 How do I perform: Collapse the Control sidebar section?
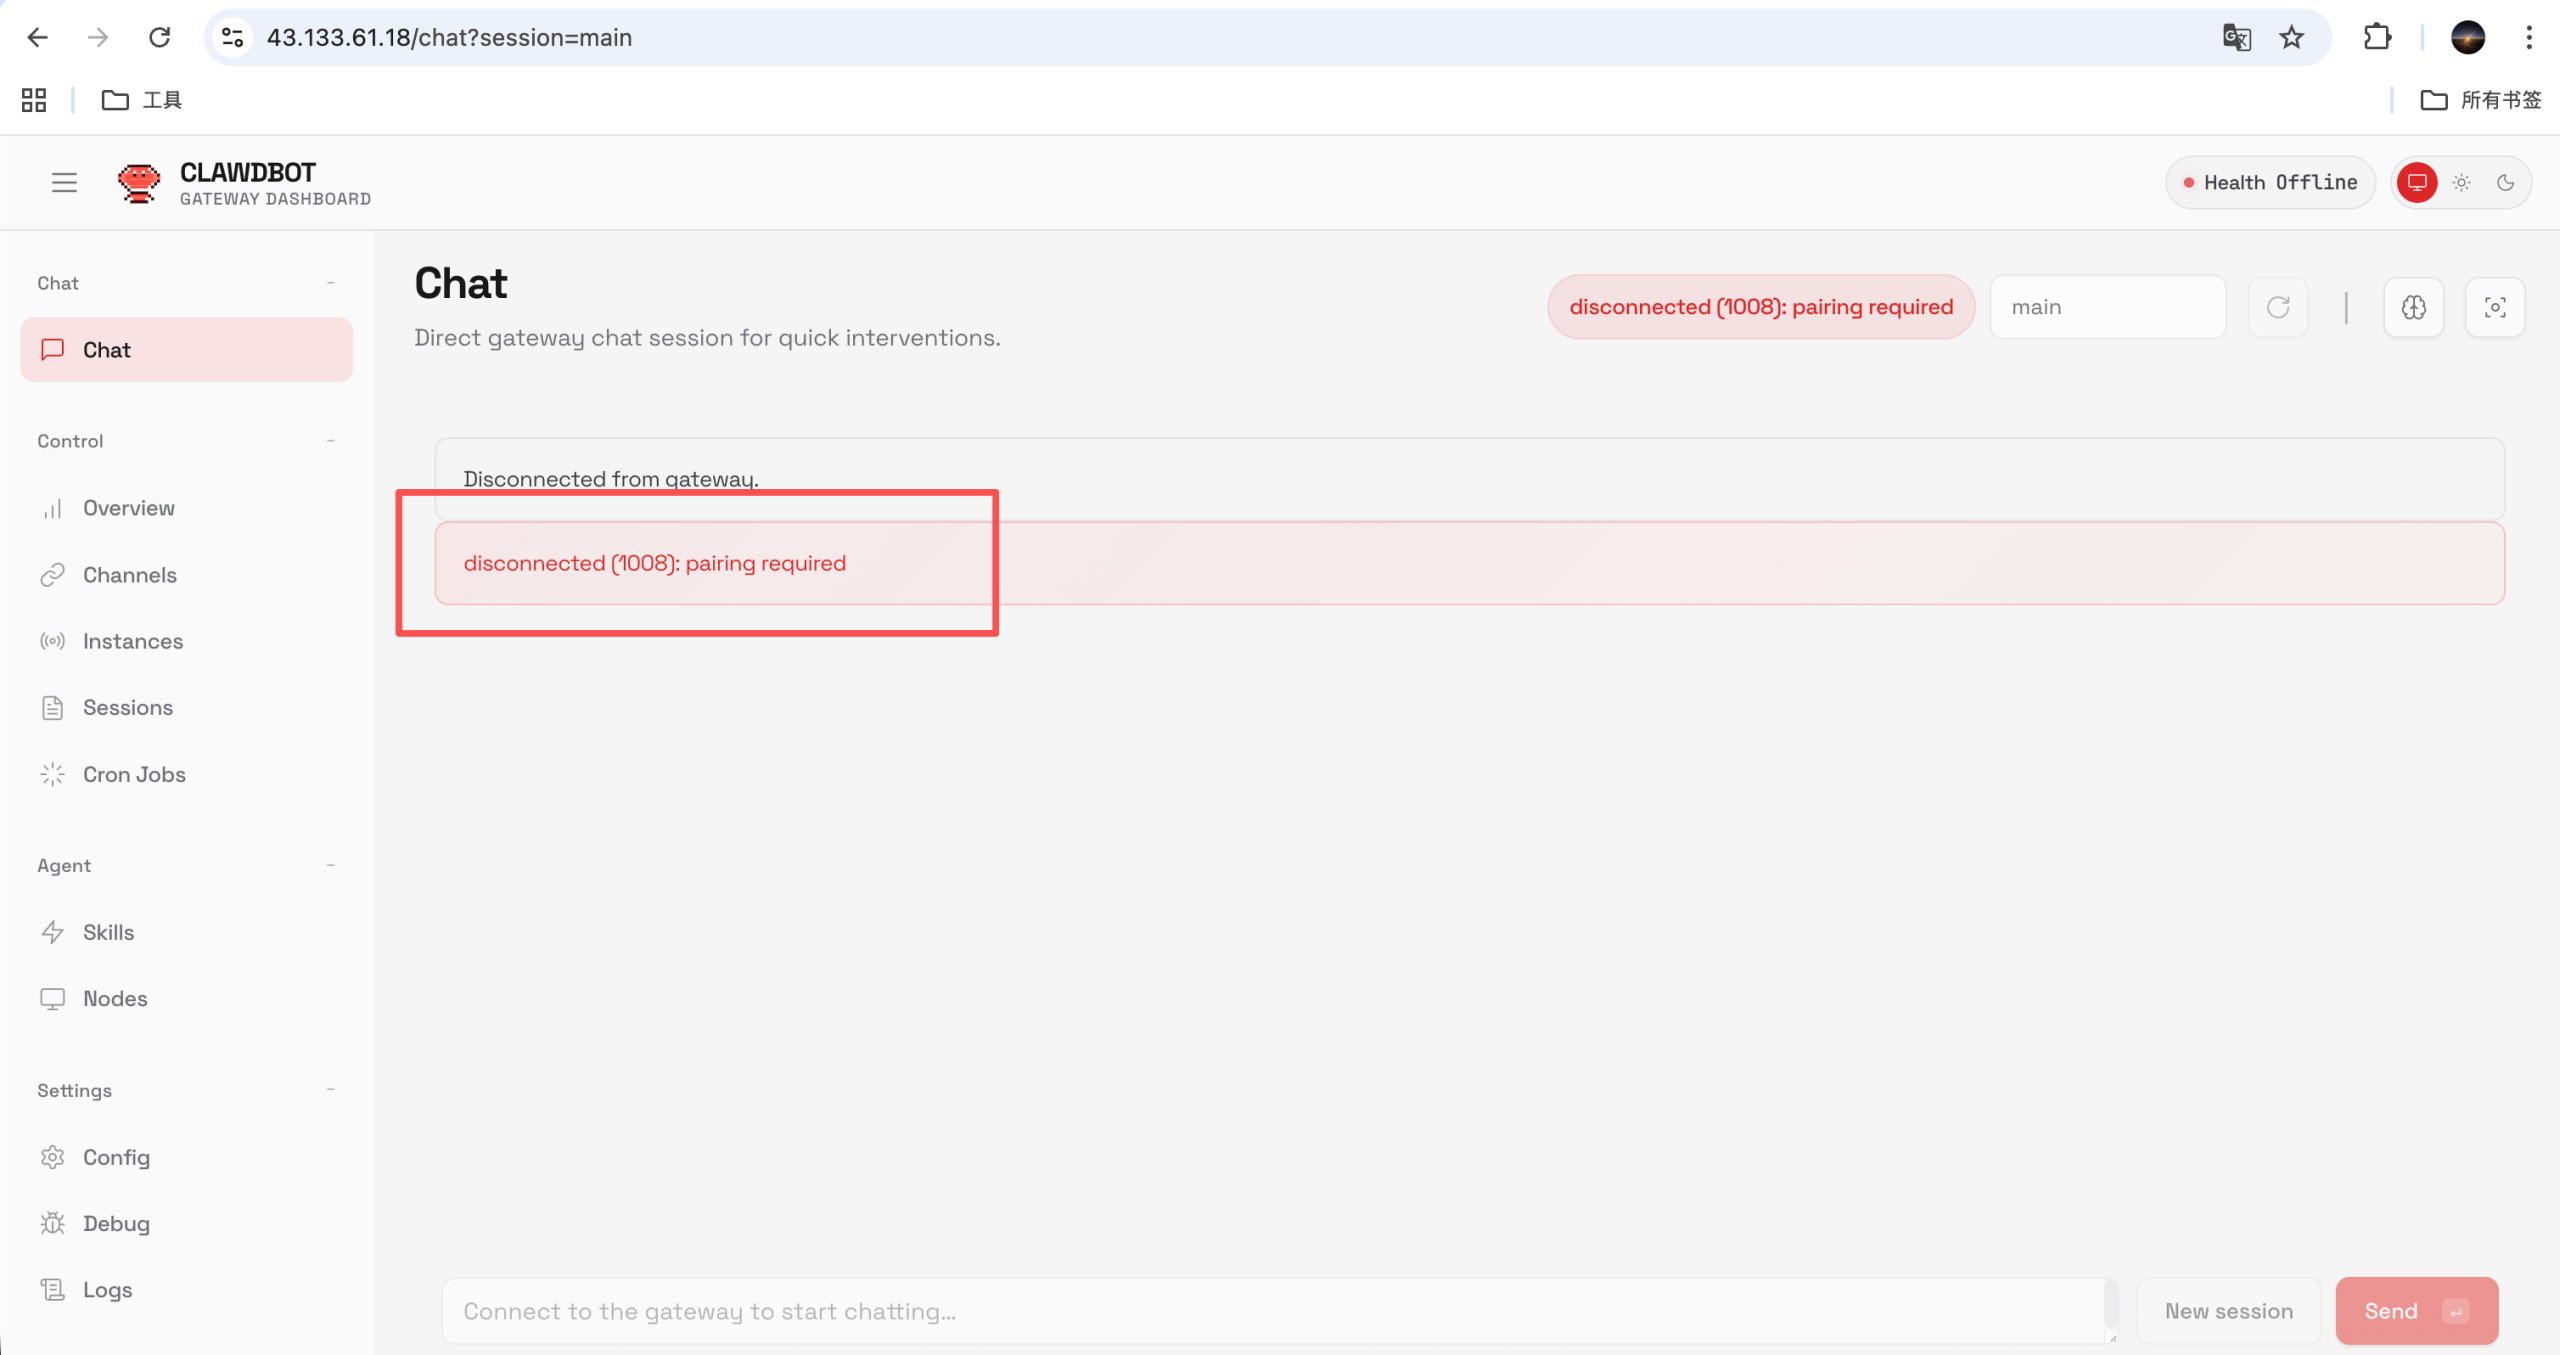(x=330, y=441)
